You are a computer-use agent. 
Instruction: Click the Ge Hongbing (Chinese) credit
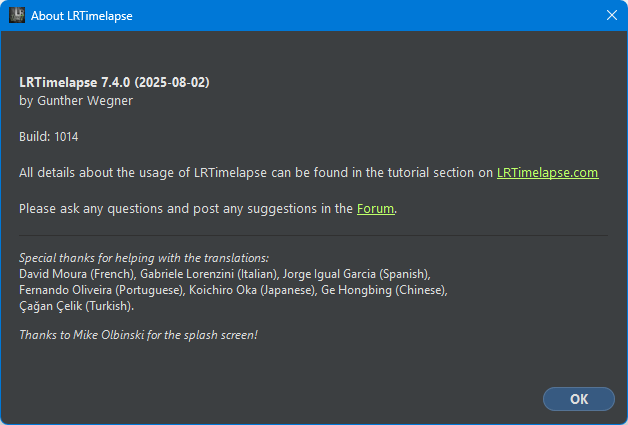point(383,290)
